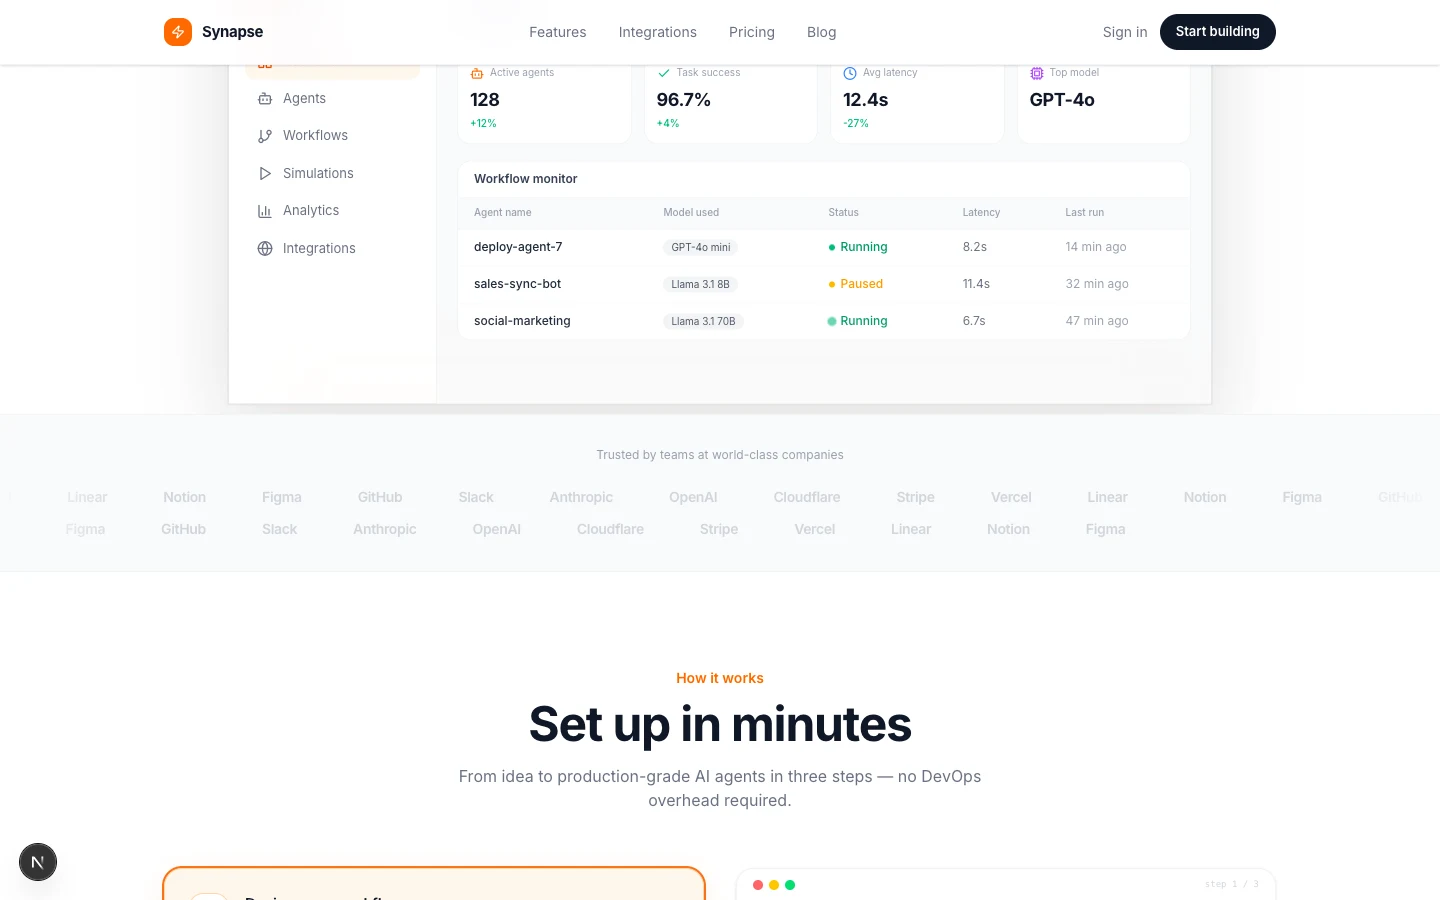The height and width of the screenshot is (900, 1440).
Task: Open Features in the navigation bar
Action: click(x=558, y=32)
